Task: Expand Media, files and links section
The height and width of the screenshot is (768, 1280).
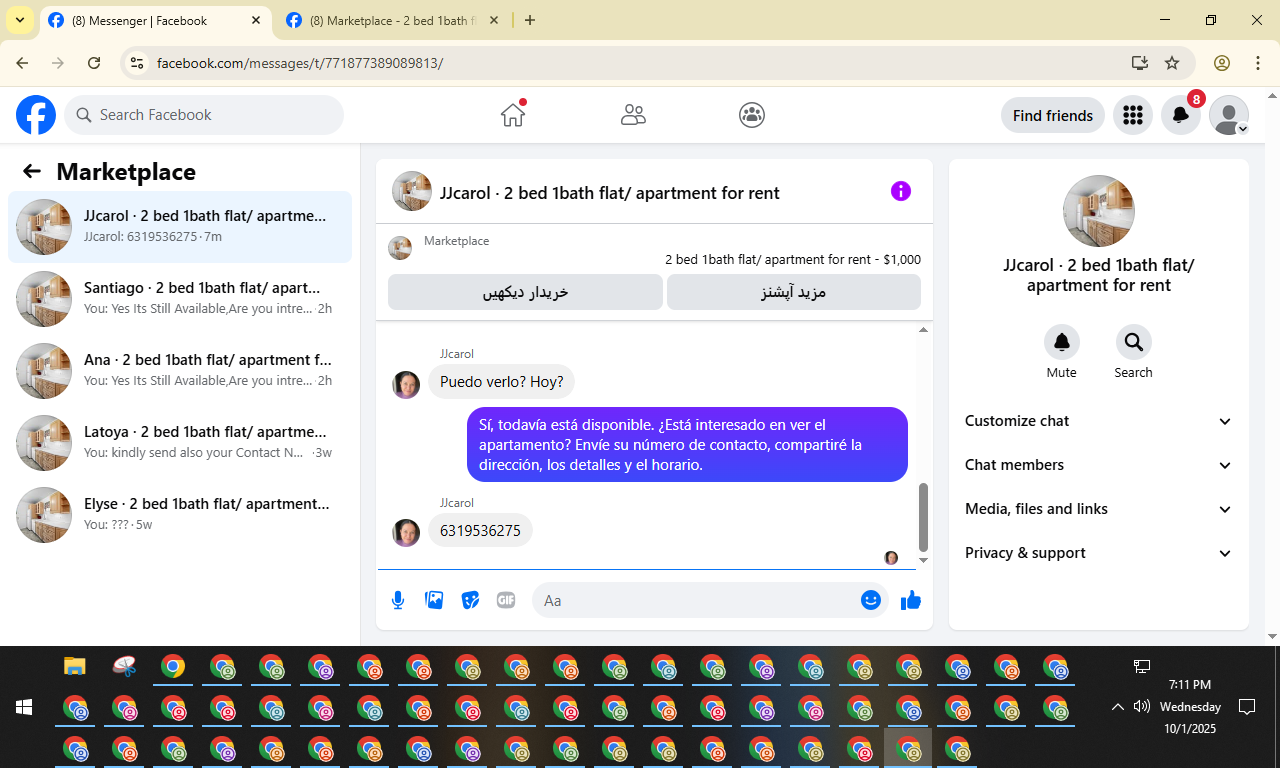Action: [x=1099, y=509]
